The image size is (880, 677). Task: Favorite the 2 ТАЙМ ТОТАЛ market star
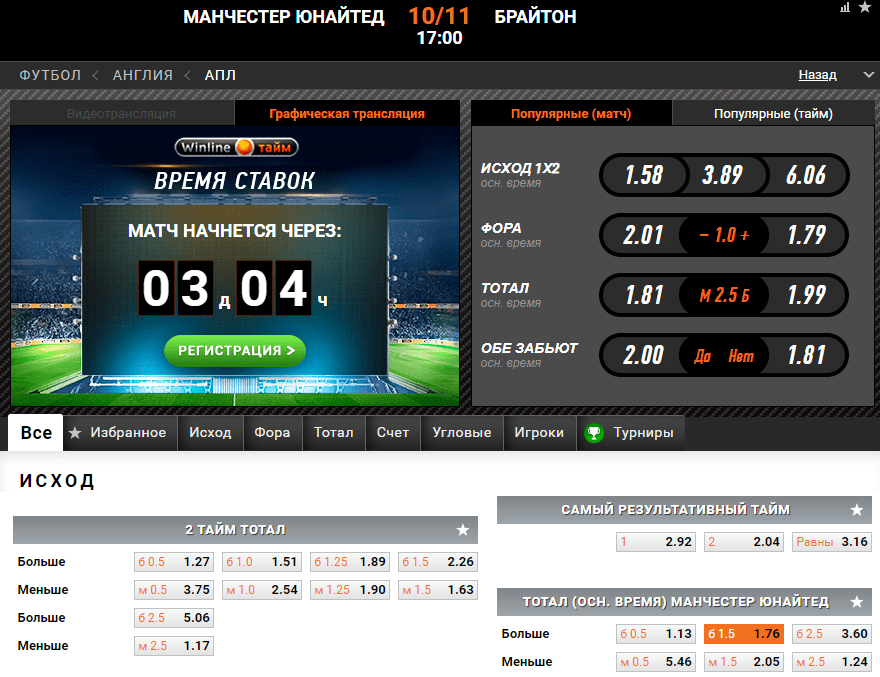[x=462, y=530]
